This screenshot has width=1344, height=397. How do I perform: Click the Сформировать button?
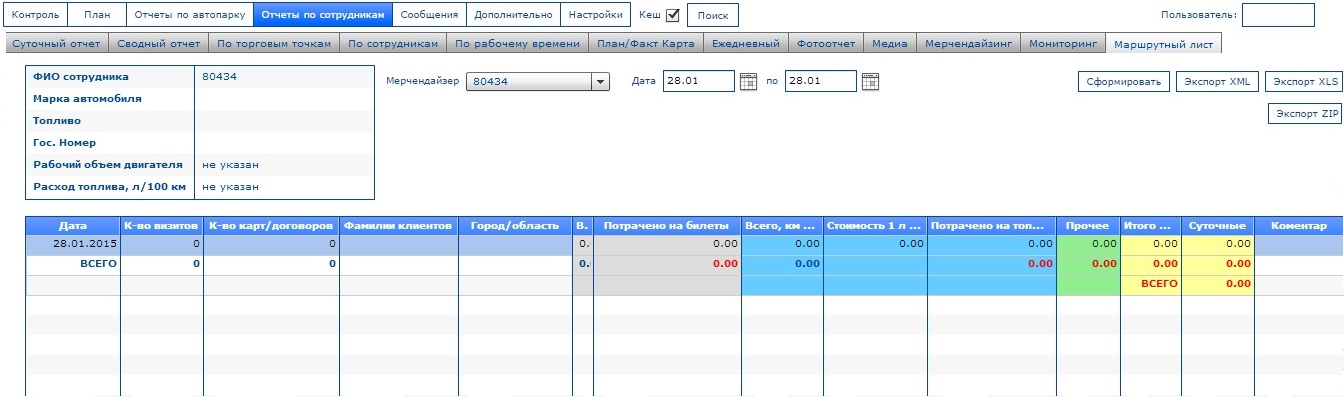coord(1123,82)
